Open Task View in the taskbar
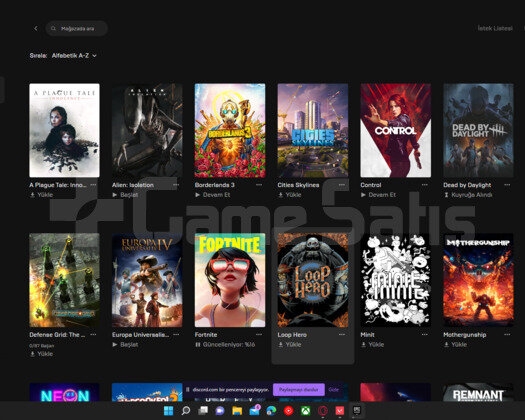This screenshot has height=420, width=525. pos(203,410)
